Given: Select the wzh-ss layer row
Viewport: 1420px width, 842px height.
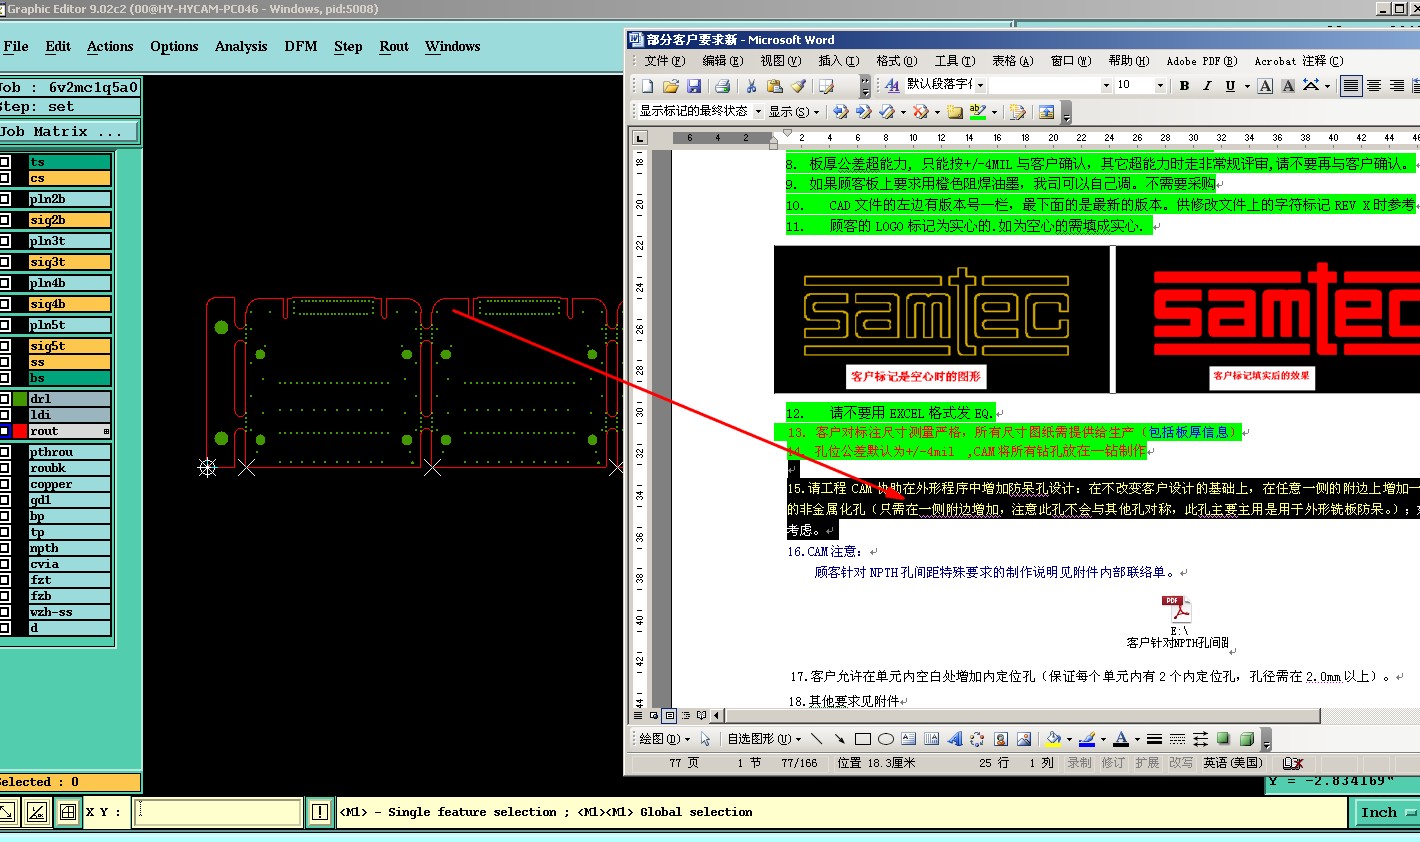Looking at the screenshot, I should click(69, 612).
